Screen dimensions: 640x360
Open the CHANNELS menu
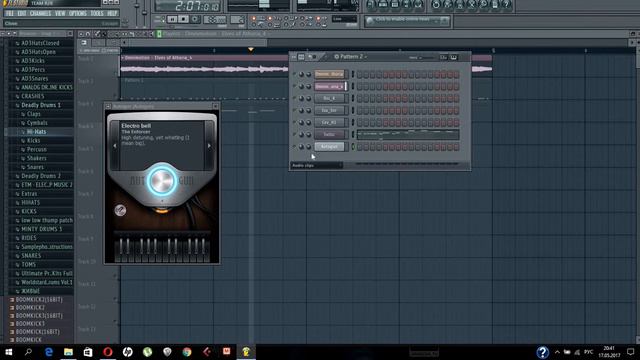click(x=40, y=13)
